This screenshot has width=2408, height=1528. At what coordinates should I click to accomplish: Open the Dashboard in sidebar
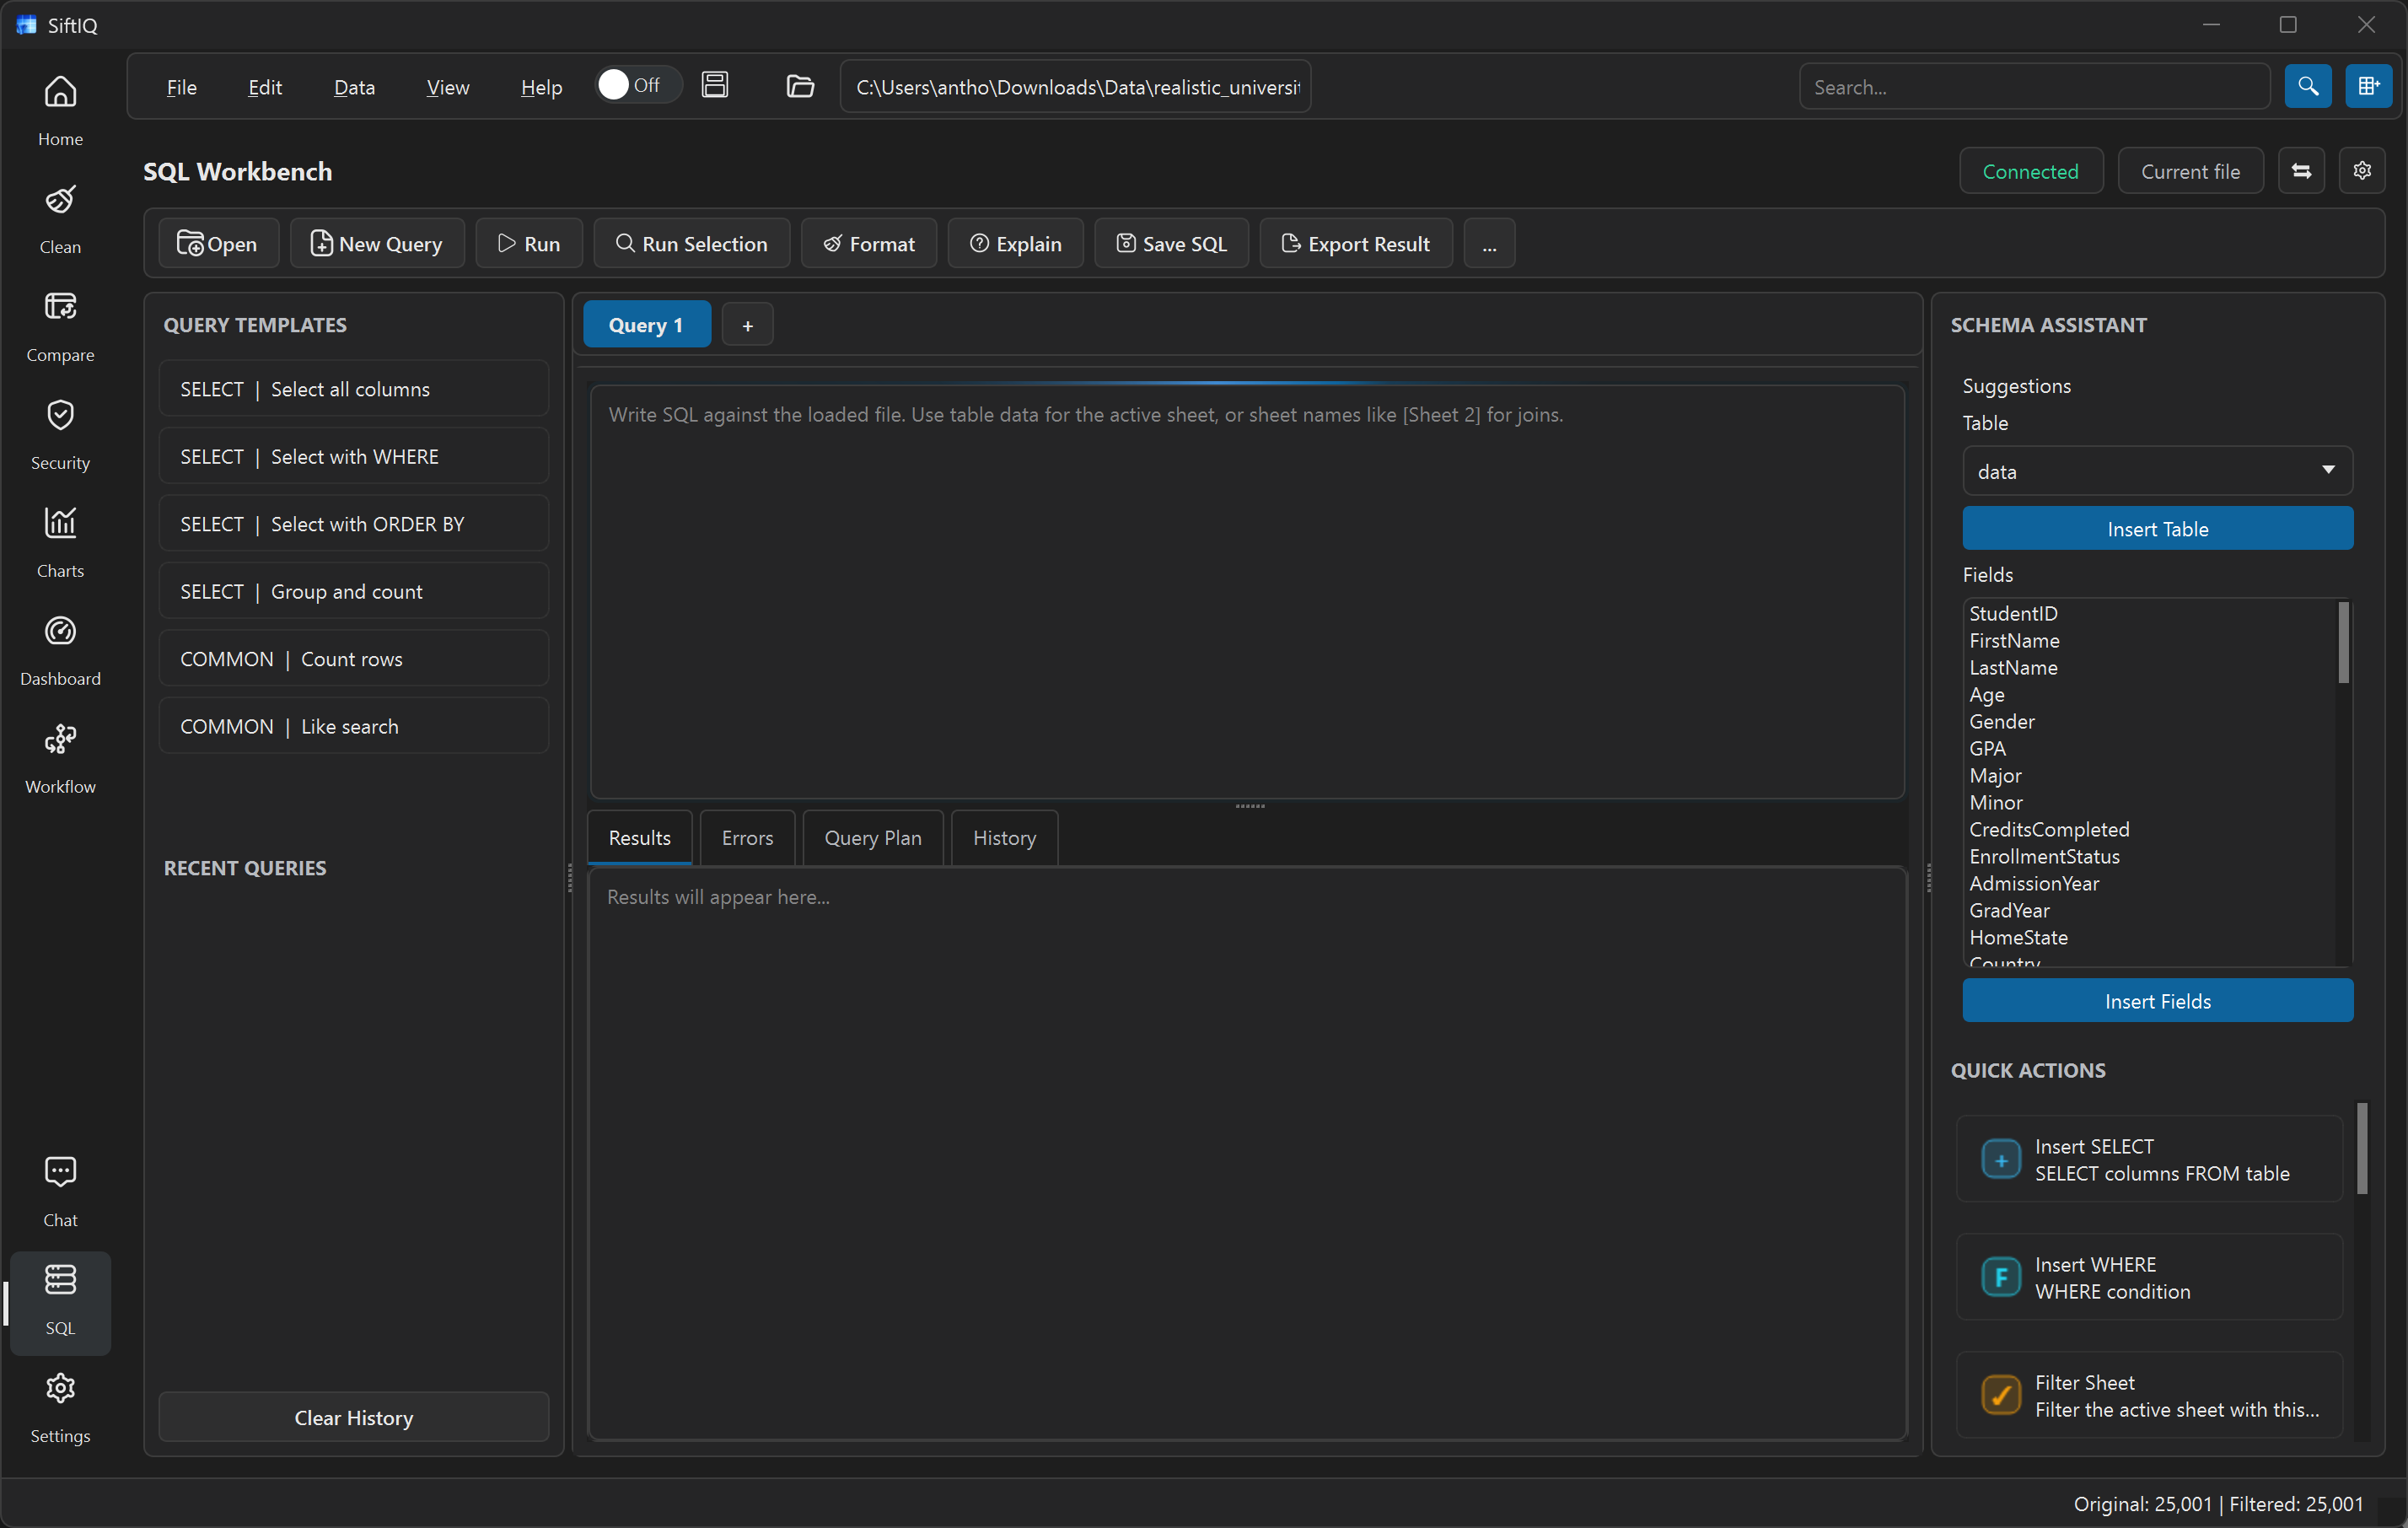[60, 650]
